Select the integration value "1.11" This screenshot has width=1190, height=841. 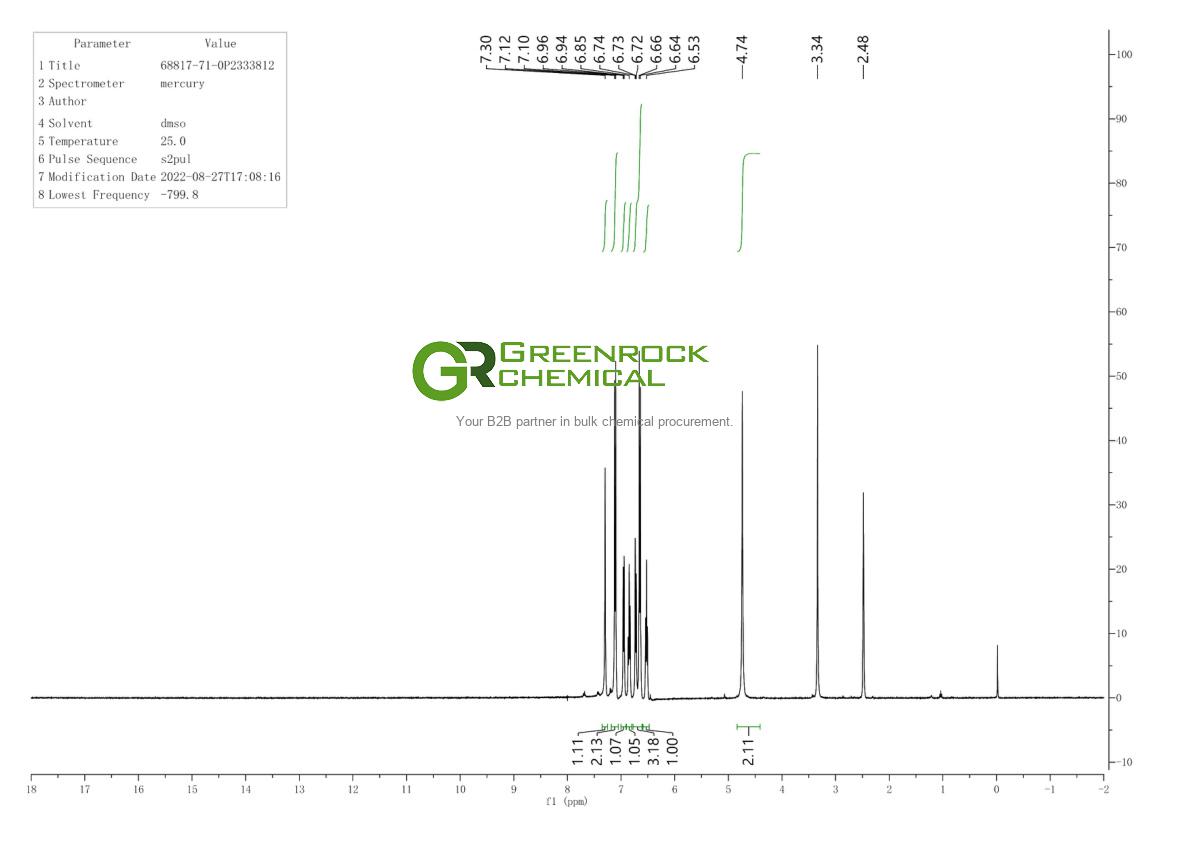click(x=578, y=751)
